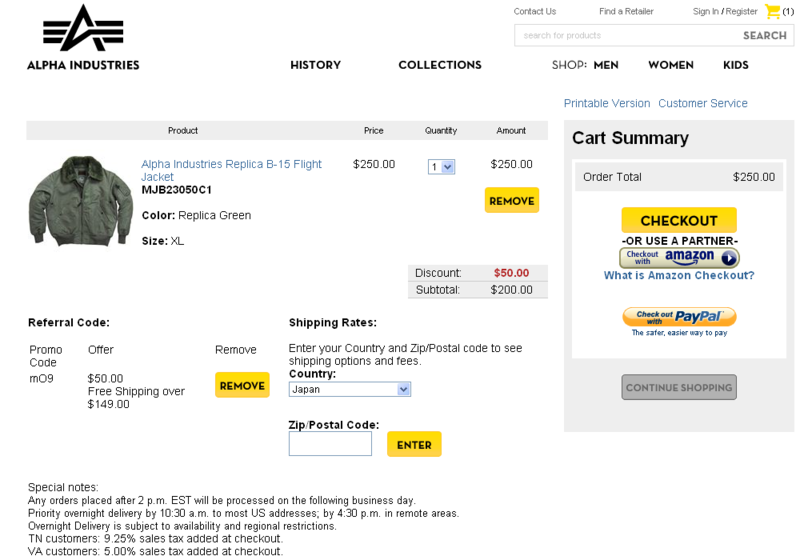Click the promo code mO9 text
Screen dimensions: 800x560
click(x=41, y=378)
